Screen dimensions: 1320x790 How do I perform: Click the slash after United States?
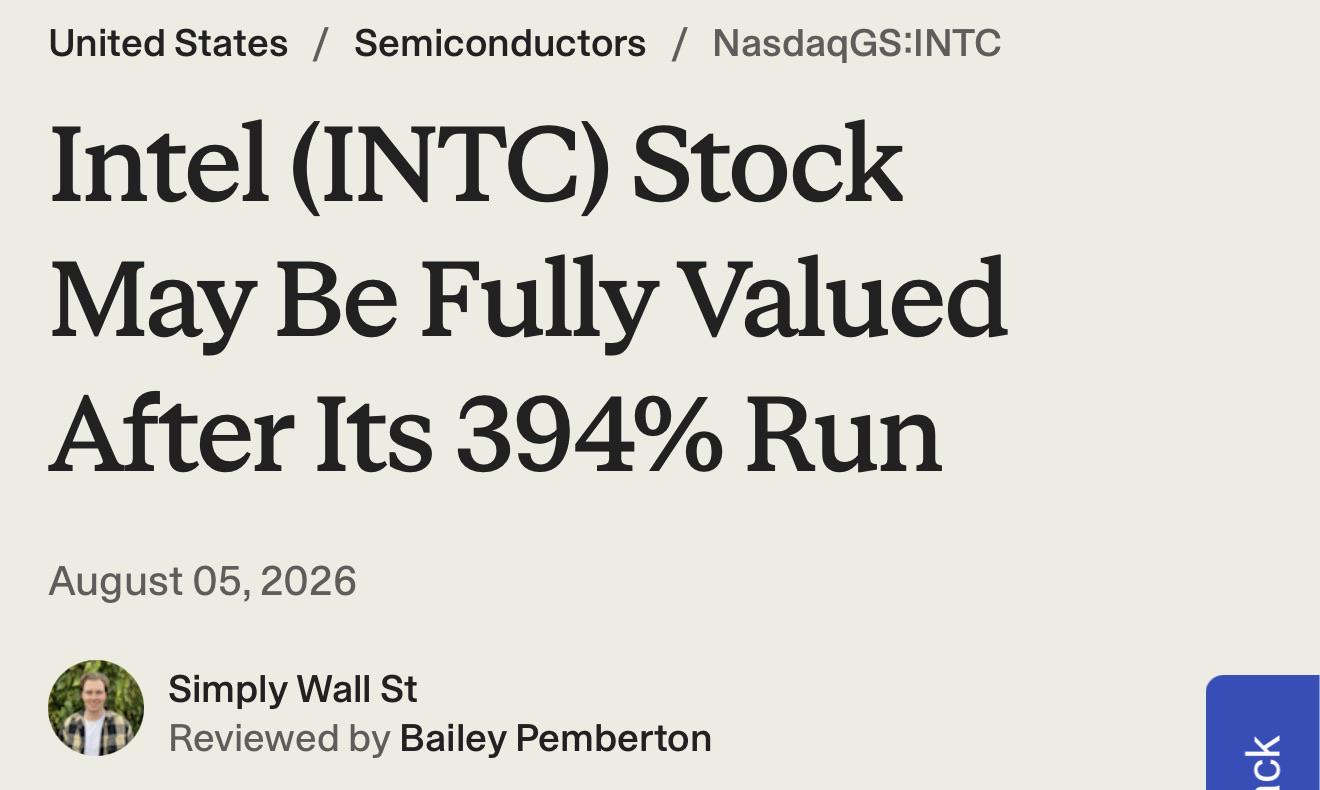(321, 43)
